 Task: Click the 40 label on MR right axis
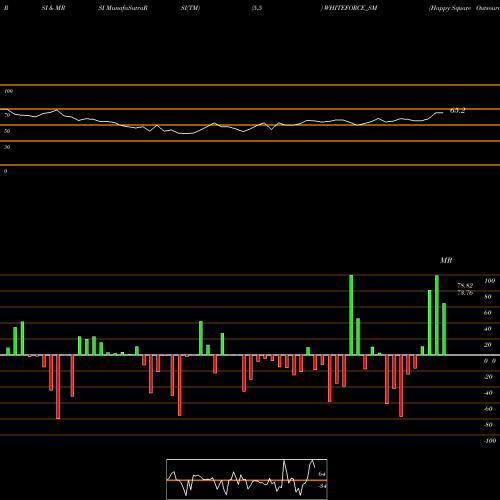[488, 329]
